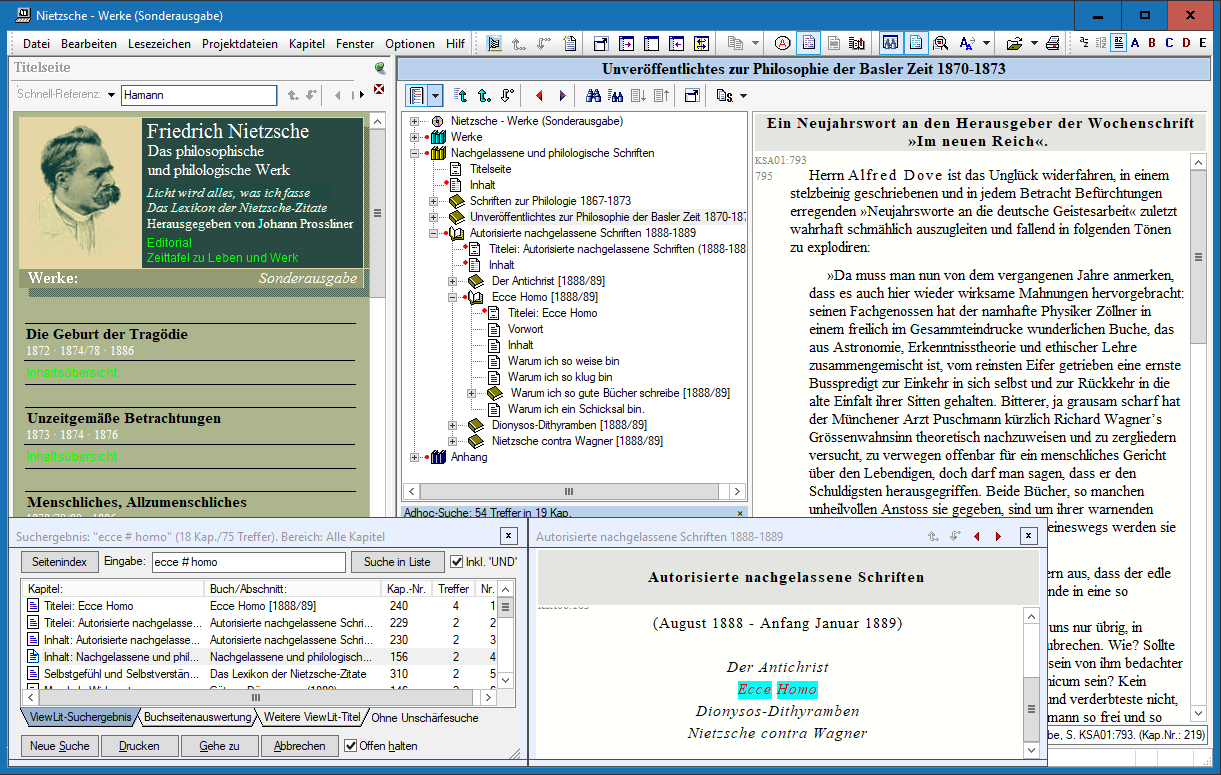Click the printer icon in main toolbar

(x=1052, y=43)
